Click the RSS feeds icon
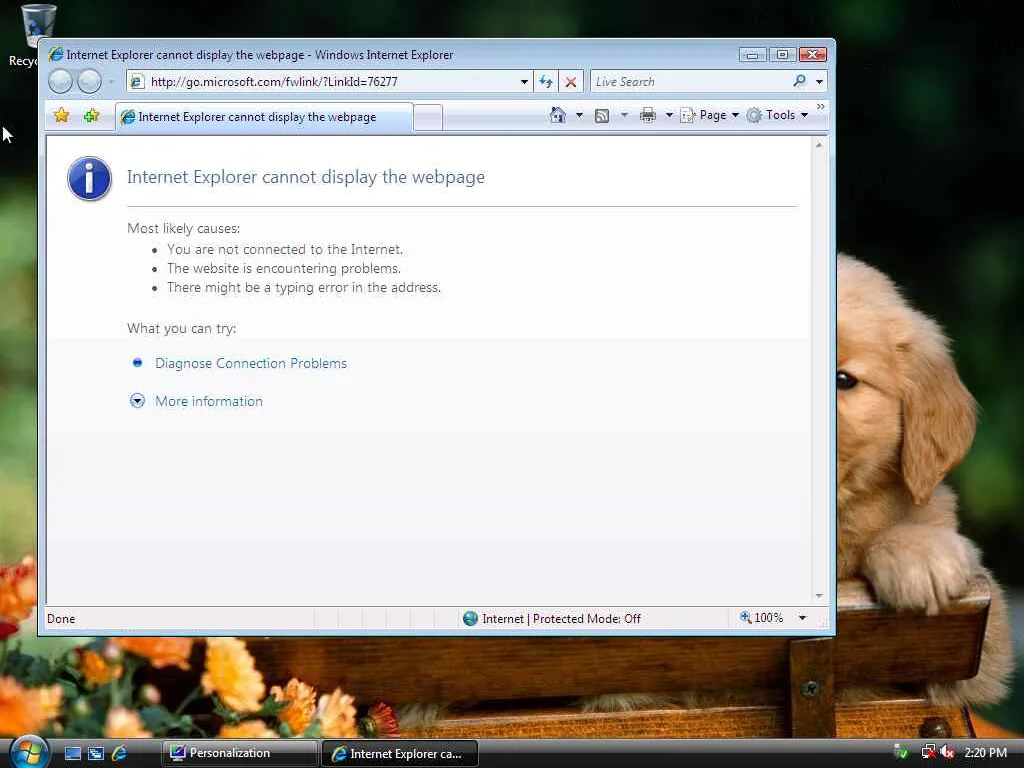1024x768 pixels. (x=602, y=116)
